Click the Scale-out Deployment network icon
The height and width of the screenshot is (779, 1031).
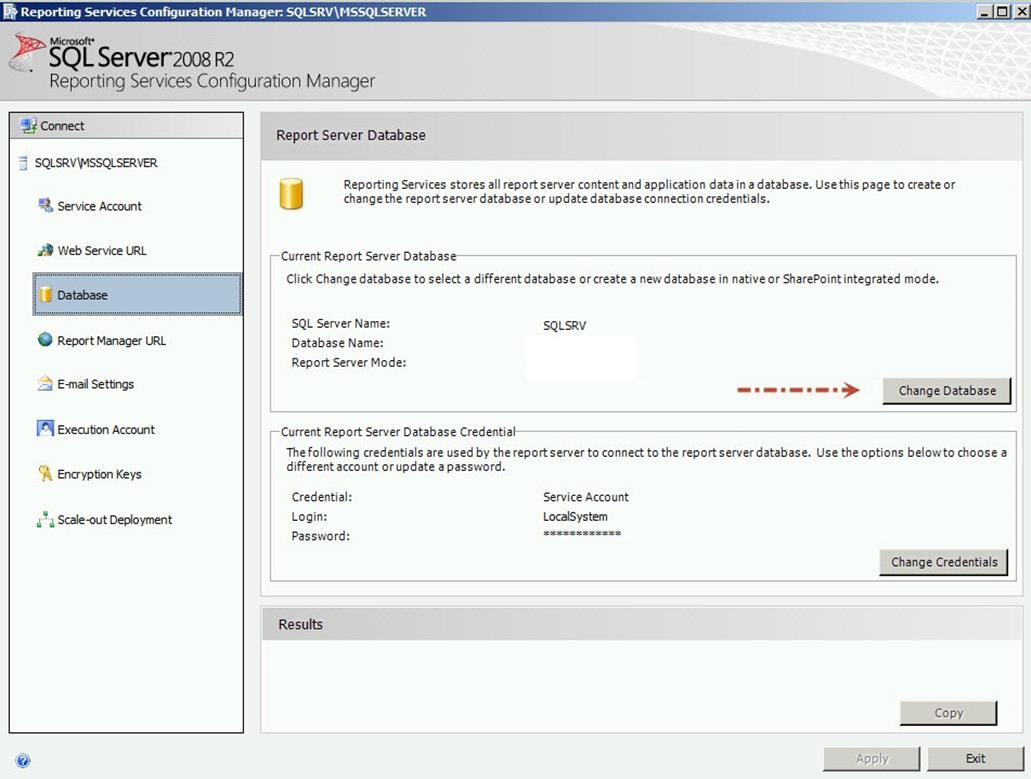[45, 519]
